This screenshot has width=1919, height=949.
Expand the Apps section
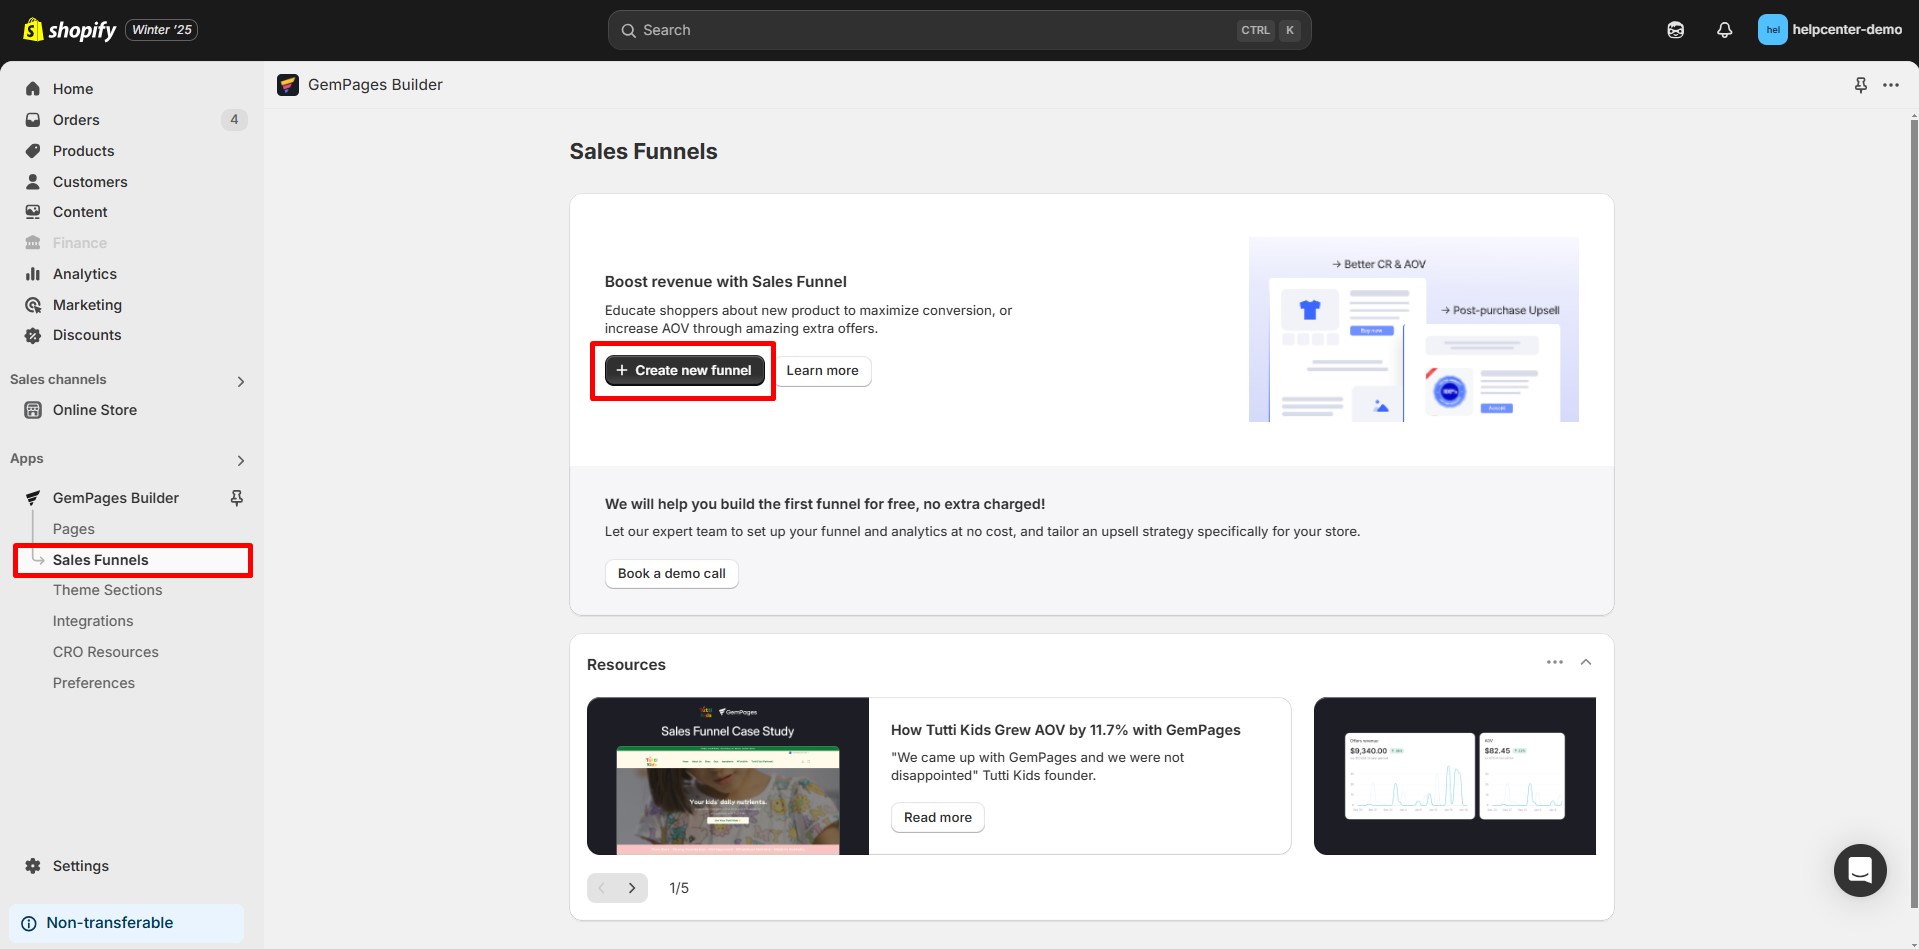240,460
